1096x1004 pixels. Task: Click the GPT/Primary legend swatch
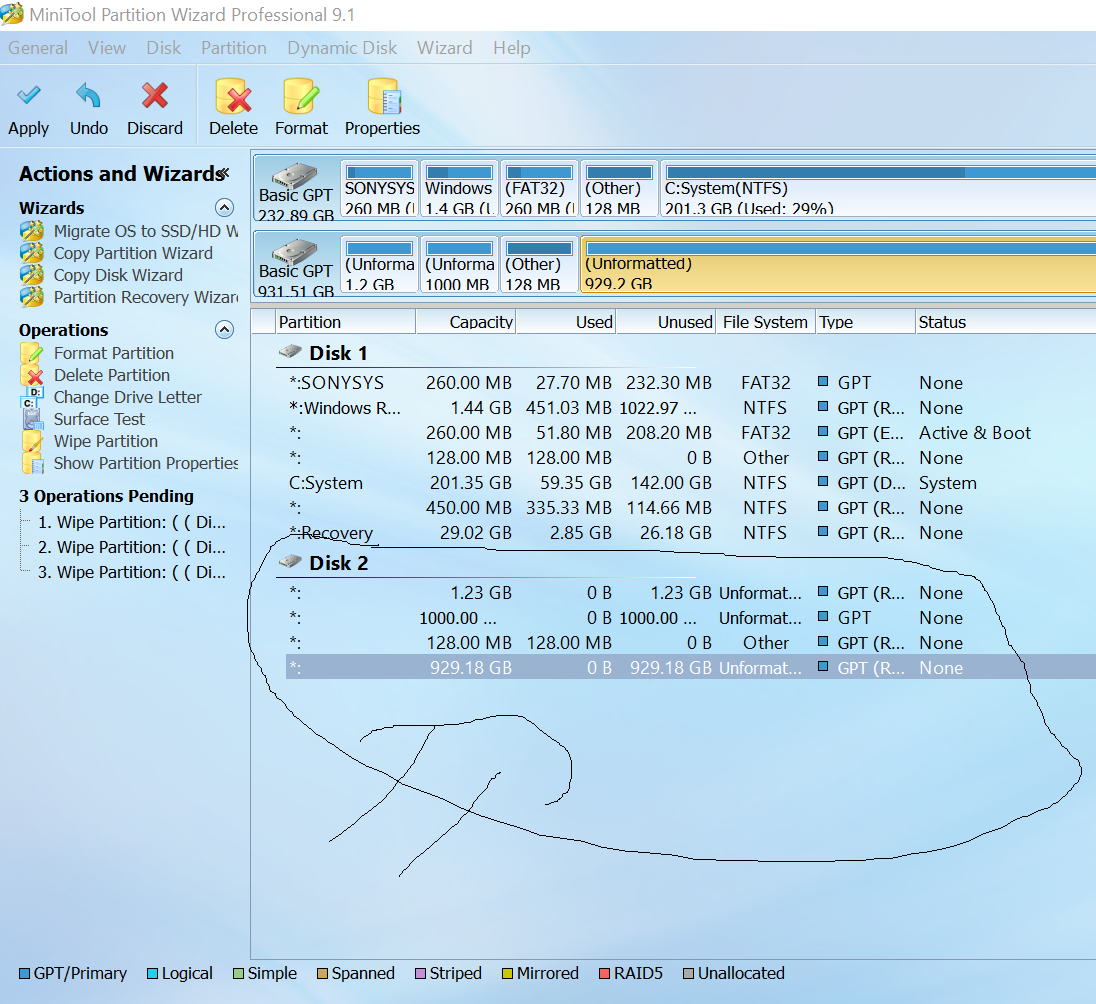[24, 974]
